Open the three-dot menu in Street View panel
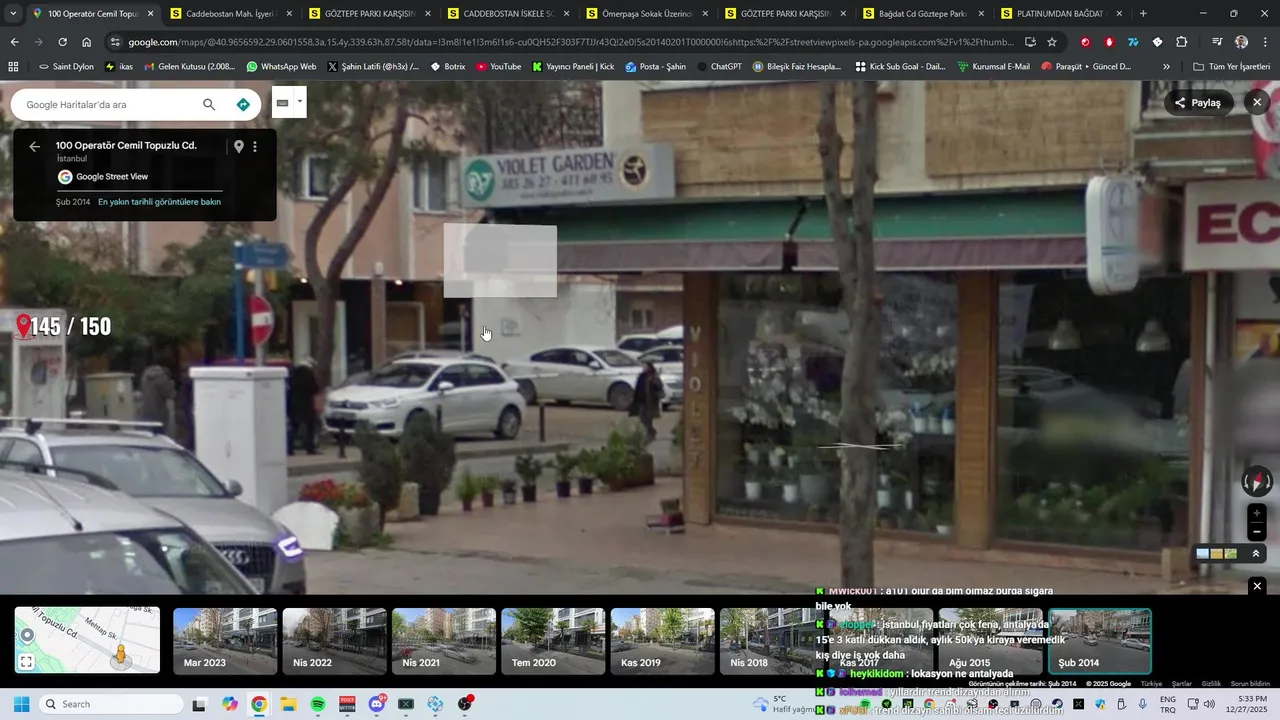 click(255, 146)
